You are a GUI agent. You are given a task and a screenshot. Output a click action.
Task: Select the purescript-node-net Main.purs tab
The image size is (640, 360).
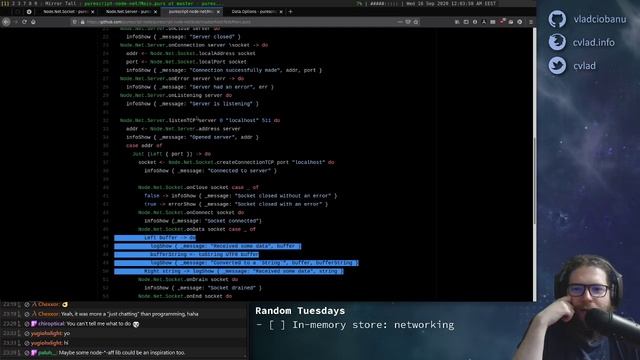[191, 12]
